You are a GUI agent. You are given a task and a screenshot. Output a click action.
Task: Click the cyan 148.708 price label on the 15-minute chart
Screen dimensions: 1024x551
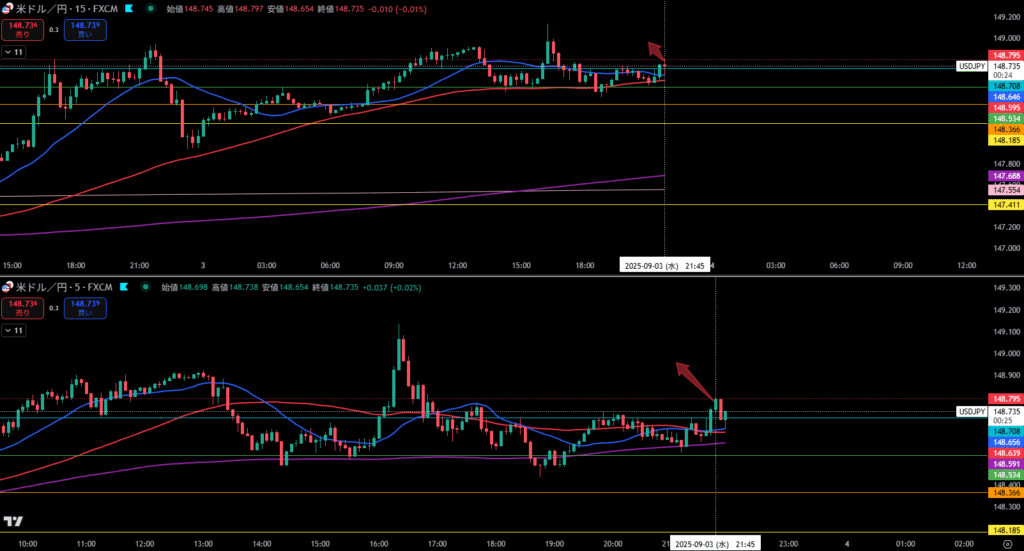pos(1006,86)
